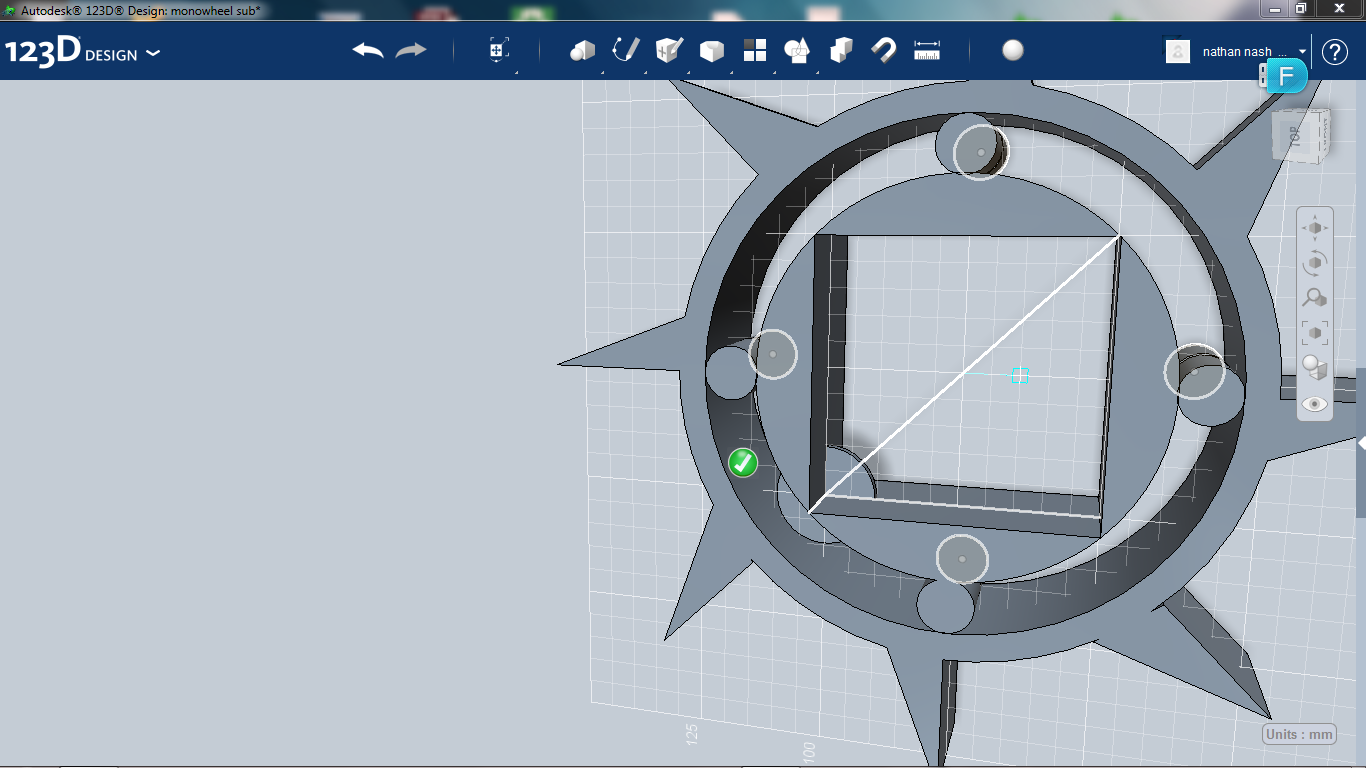
Task: Select the Zoom navigation tool
Action: [x=1314, y=298]
